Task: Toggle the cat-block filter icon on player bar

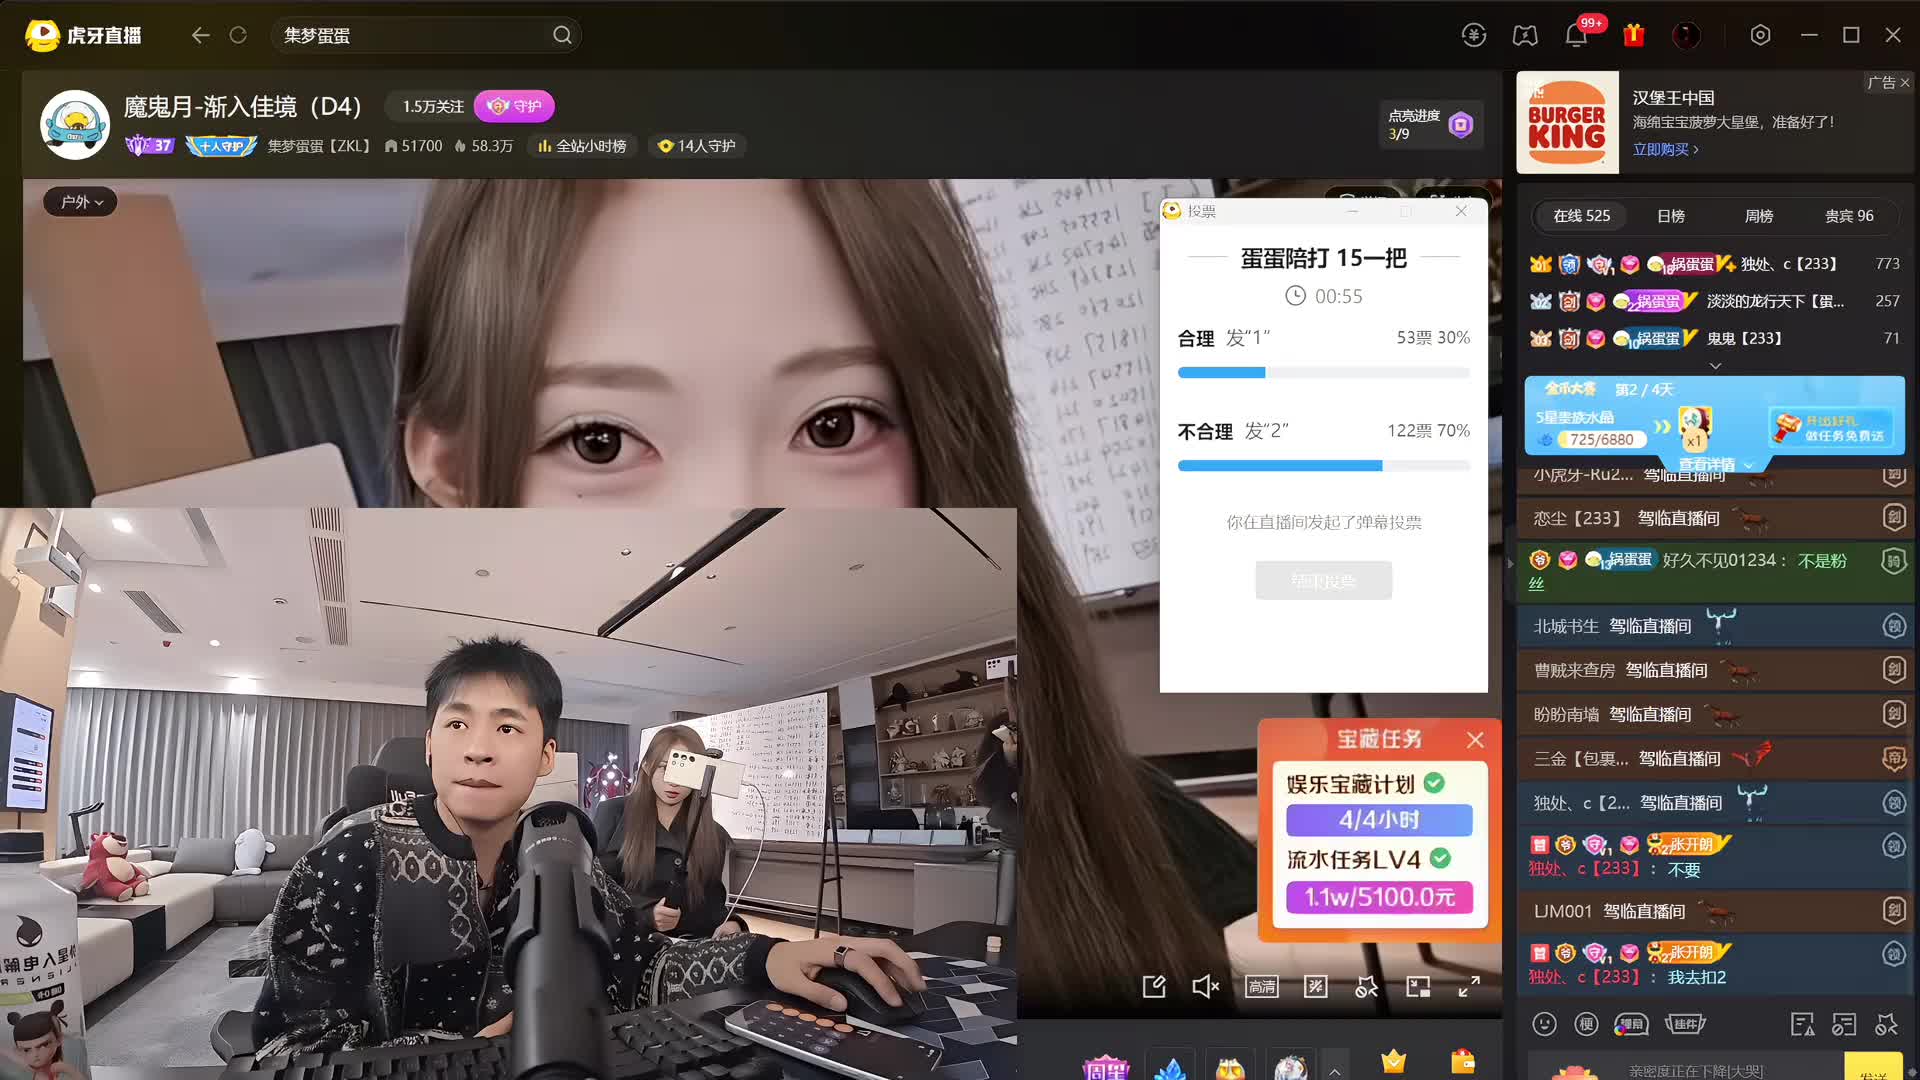Action: click(1366, 987)
